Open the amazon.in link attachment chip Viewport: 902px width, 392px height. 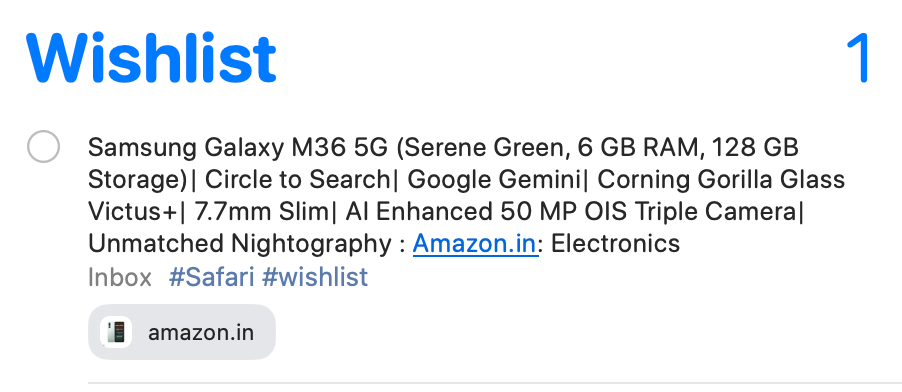click(182, 332)
